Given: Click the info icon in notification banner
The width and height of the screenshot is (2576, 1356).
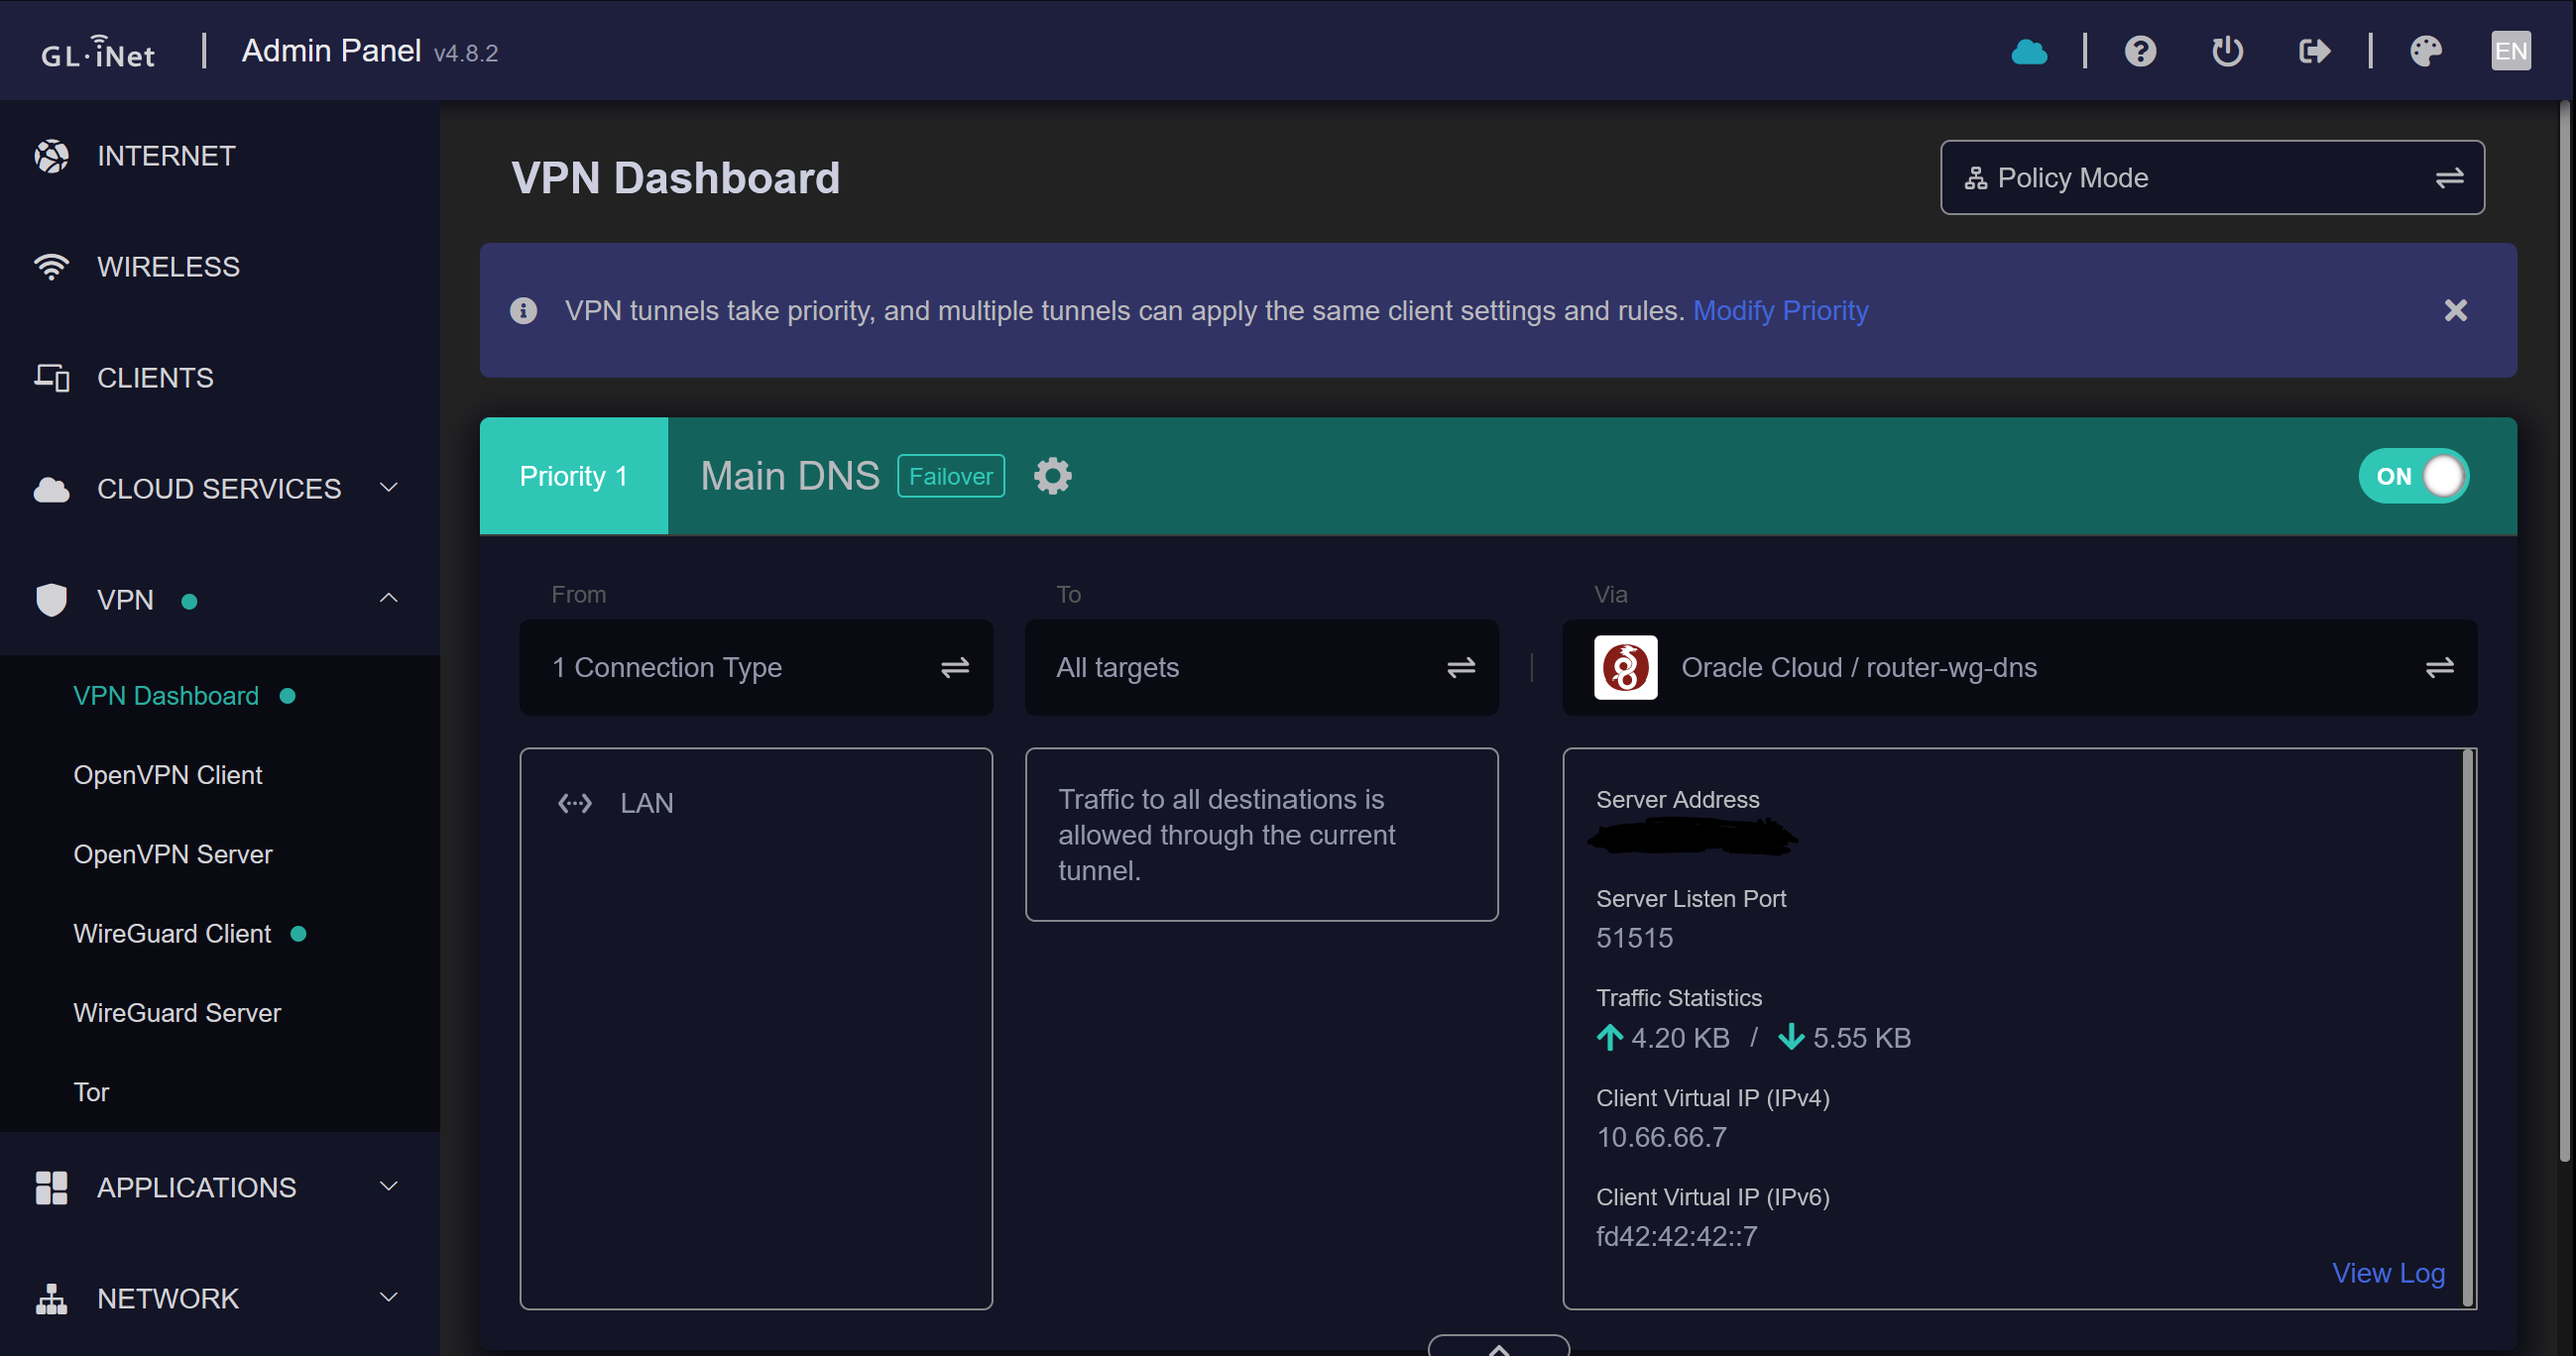Looking at the screenshot, I should (523, 311).
